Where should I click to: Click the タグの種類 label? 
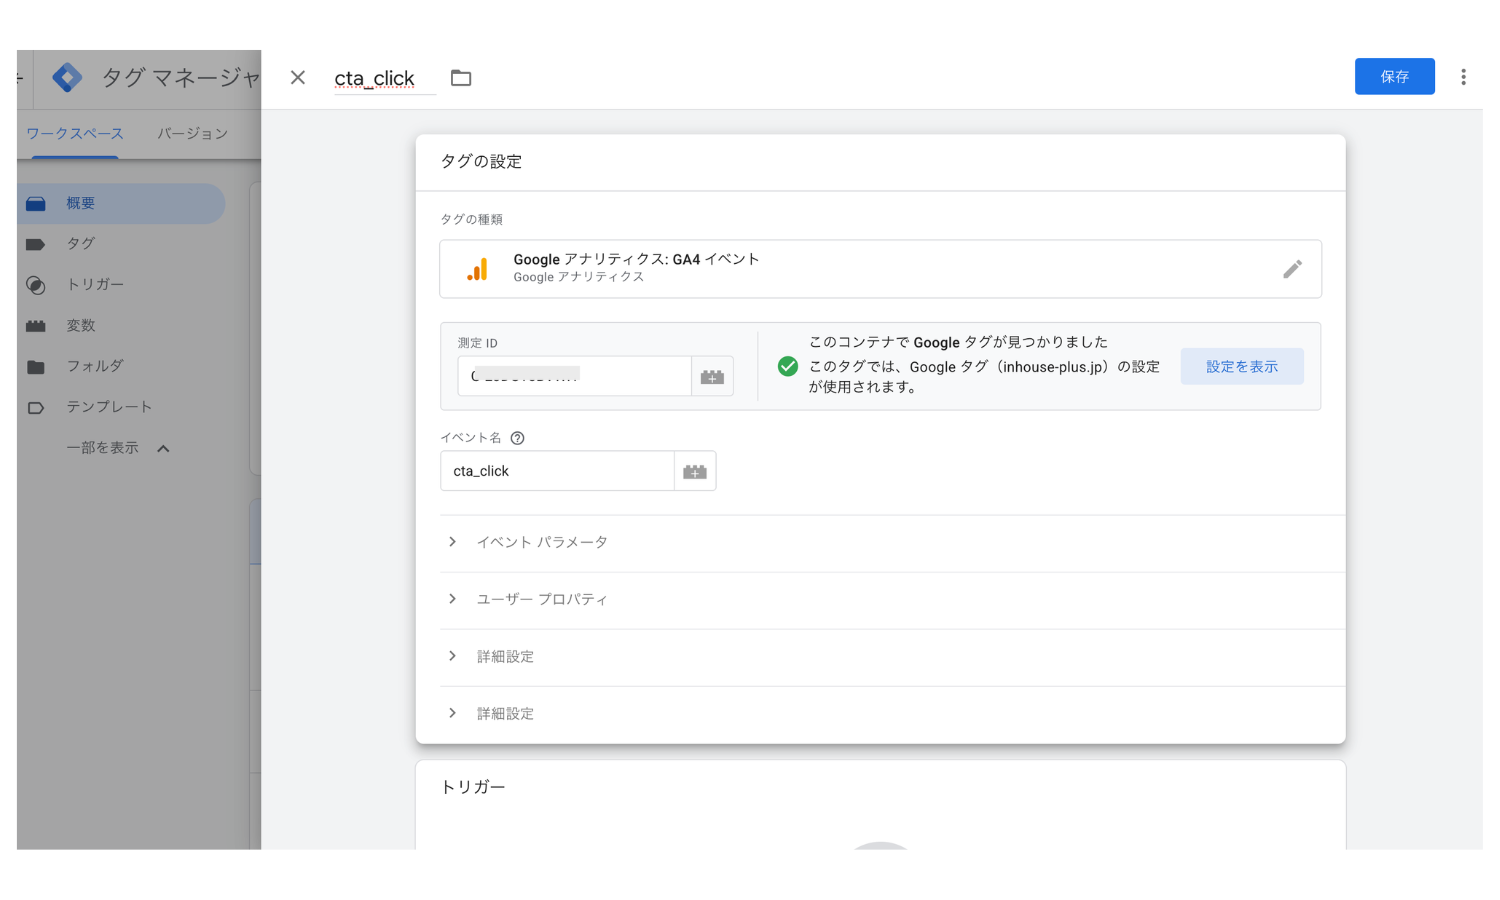pyautogui.click(x=472, y=219)
